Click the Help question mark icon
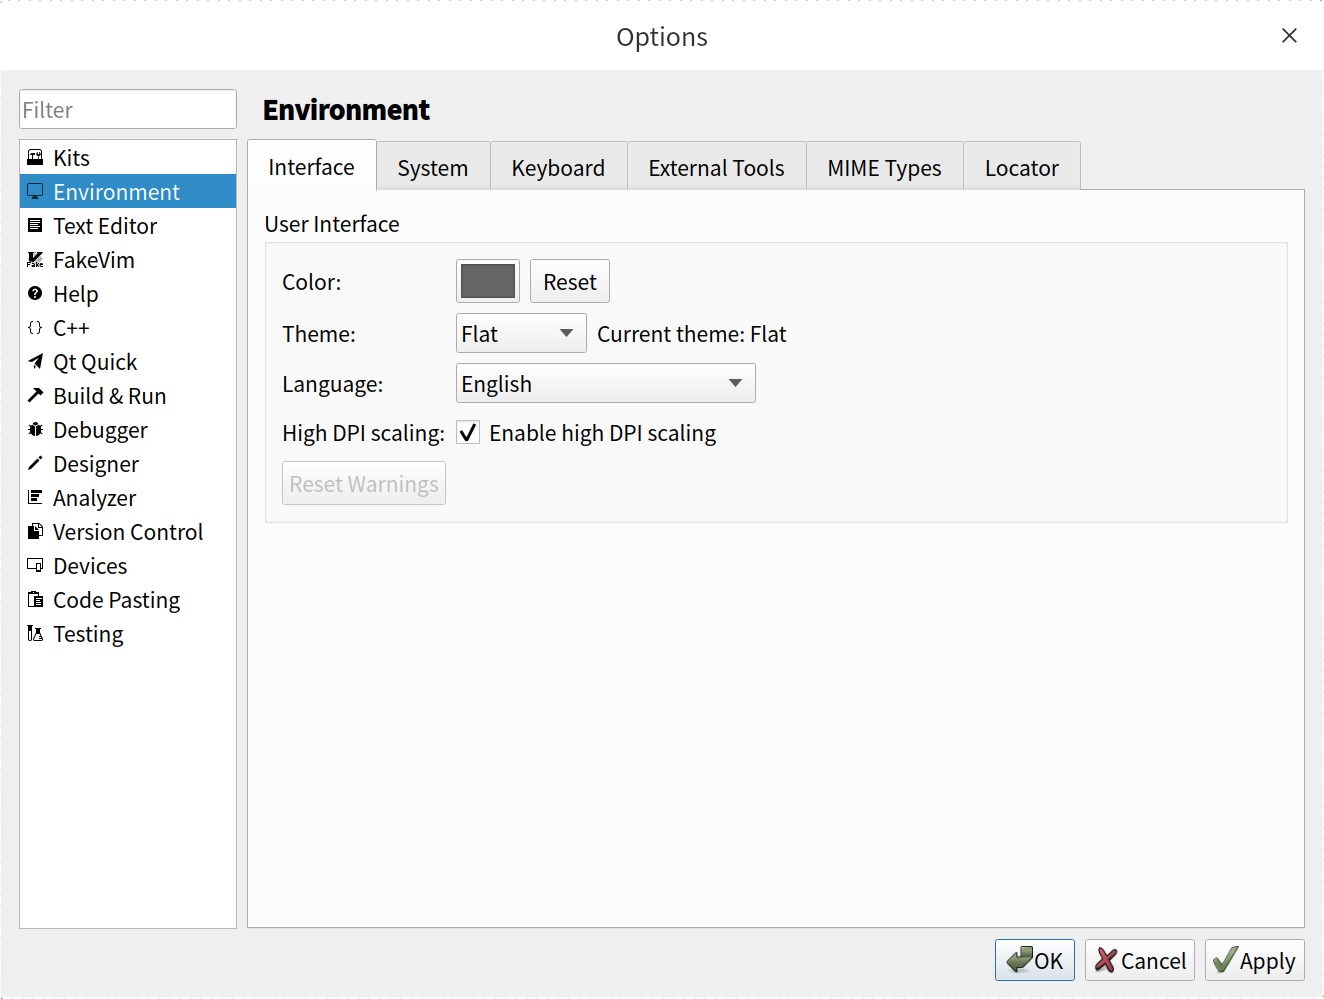This screenshot has width=1324, height=999. click(x=35, y=294)
